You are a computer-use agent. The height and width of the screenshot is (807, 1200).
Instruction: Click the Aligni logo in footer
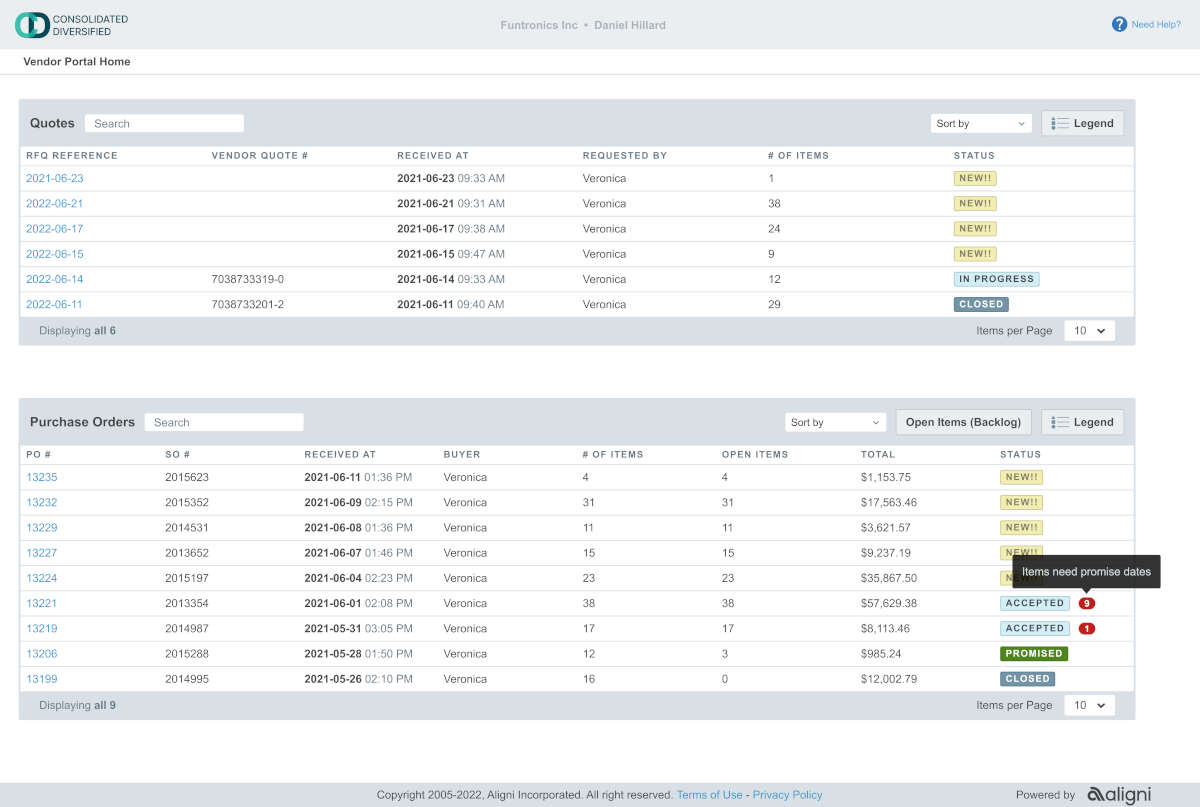[1119, 795]
